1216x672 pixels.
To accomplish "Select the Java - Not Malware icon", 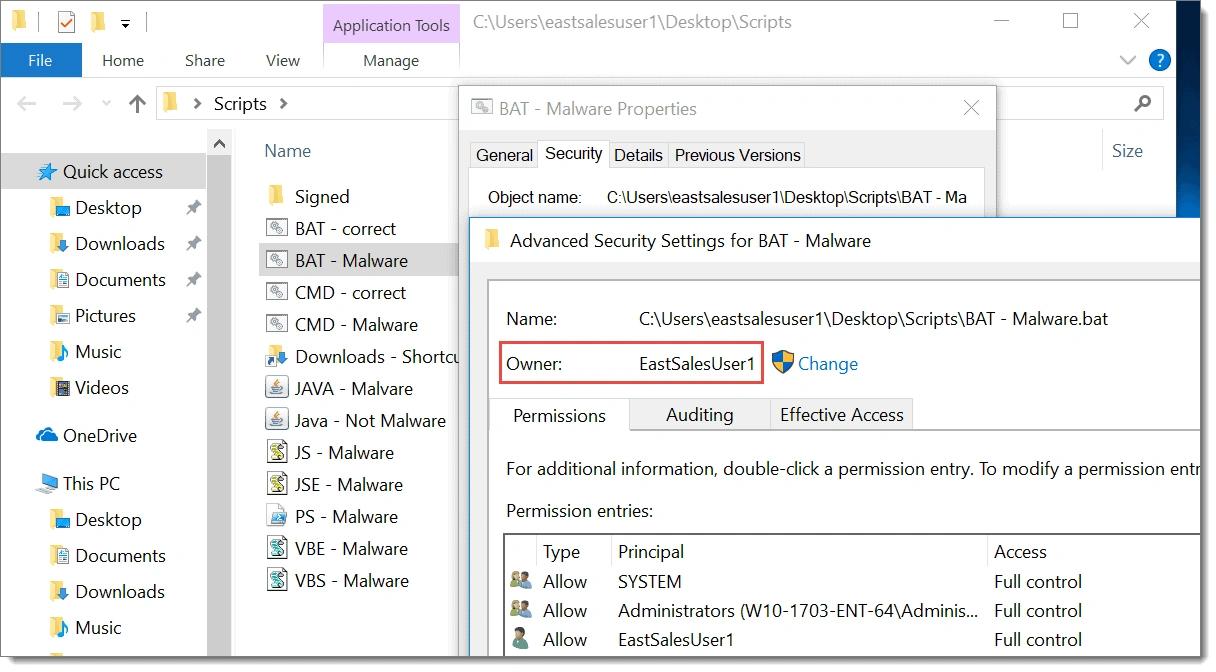I will click(x=277, y=420).
